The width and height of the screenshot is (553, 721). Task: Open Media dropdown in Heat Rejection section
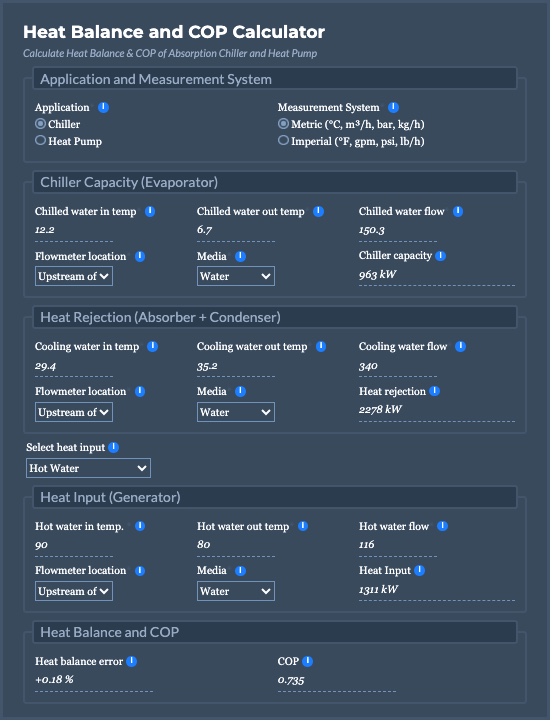(x=236, y=412)
